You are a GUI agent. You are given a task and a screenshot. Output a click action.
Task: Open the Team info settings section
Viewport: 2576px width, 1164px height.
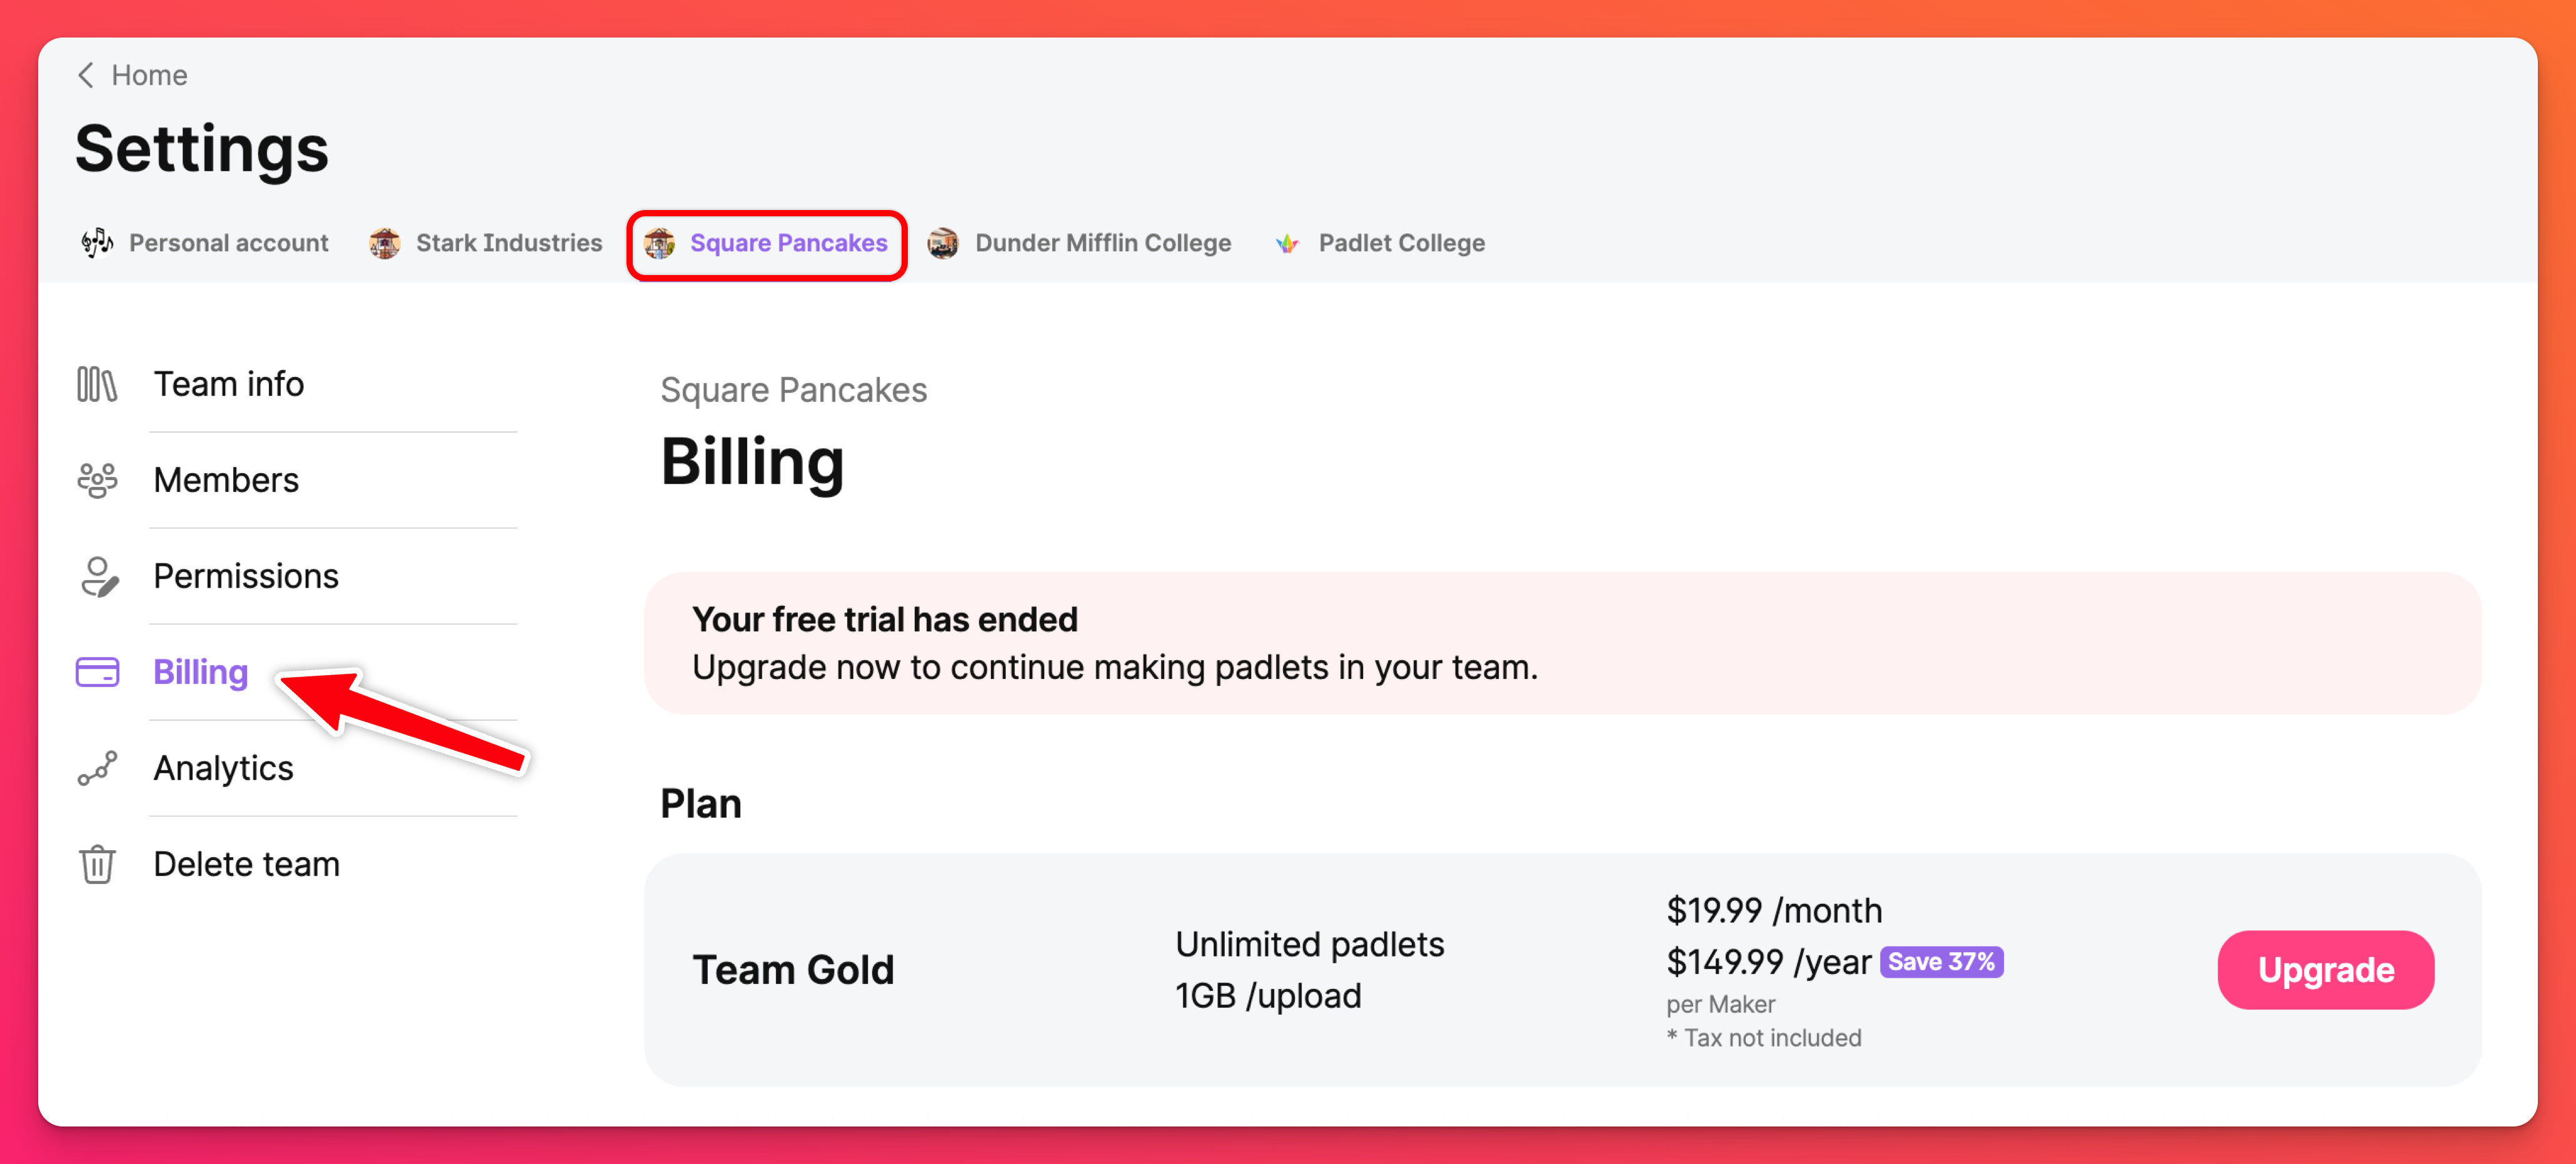click(228, 384)
